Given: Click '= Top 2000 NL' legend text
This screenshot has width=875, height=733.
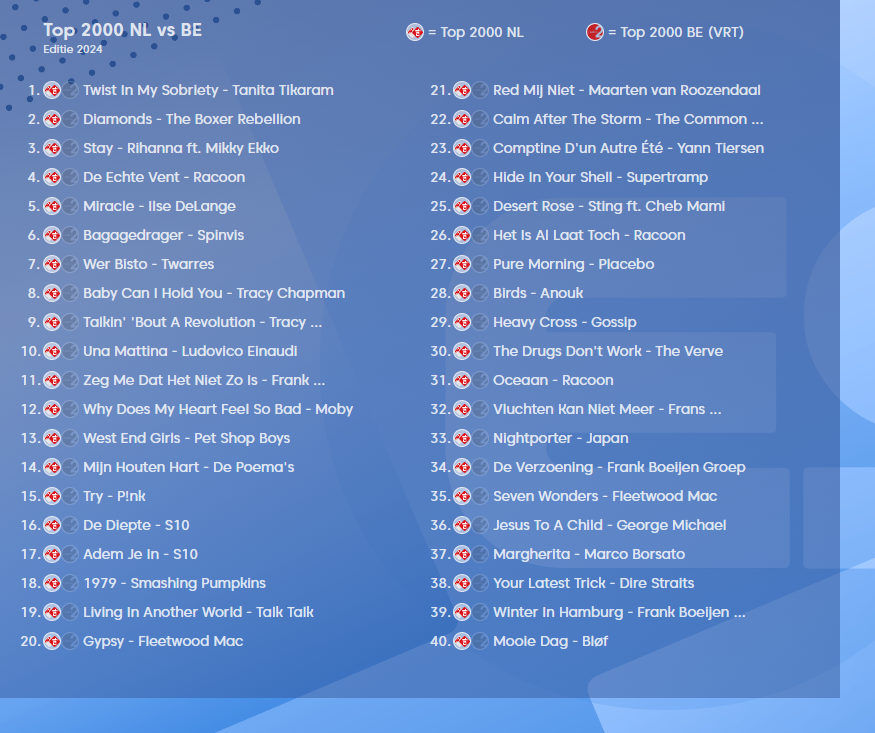Looking at the screenshot, I should [476, 32].
